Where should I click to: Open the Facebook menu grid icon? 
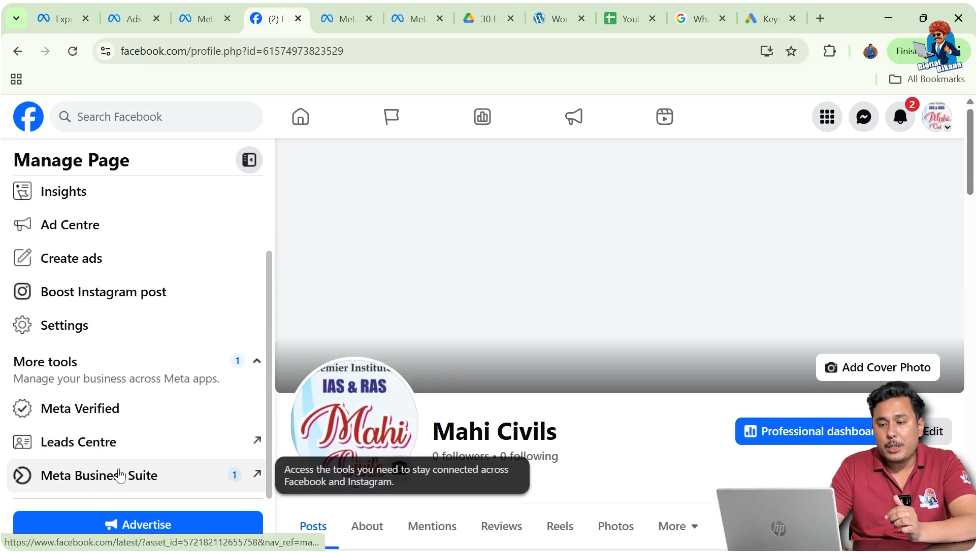[827, 117]
